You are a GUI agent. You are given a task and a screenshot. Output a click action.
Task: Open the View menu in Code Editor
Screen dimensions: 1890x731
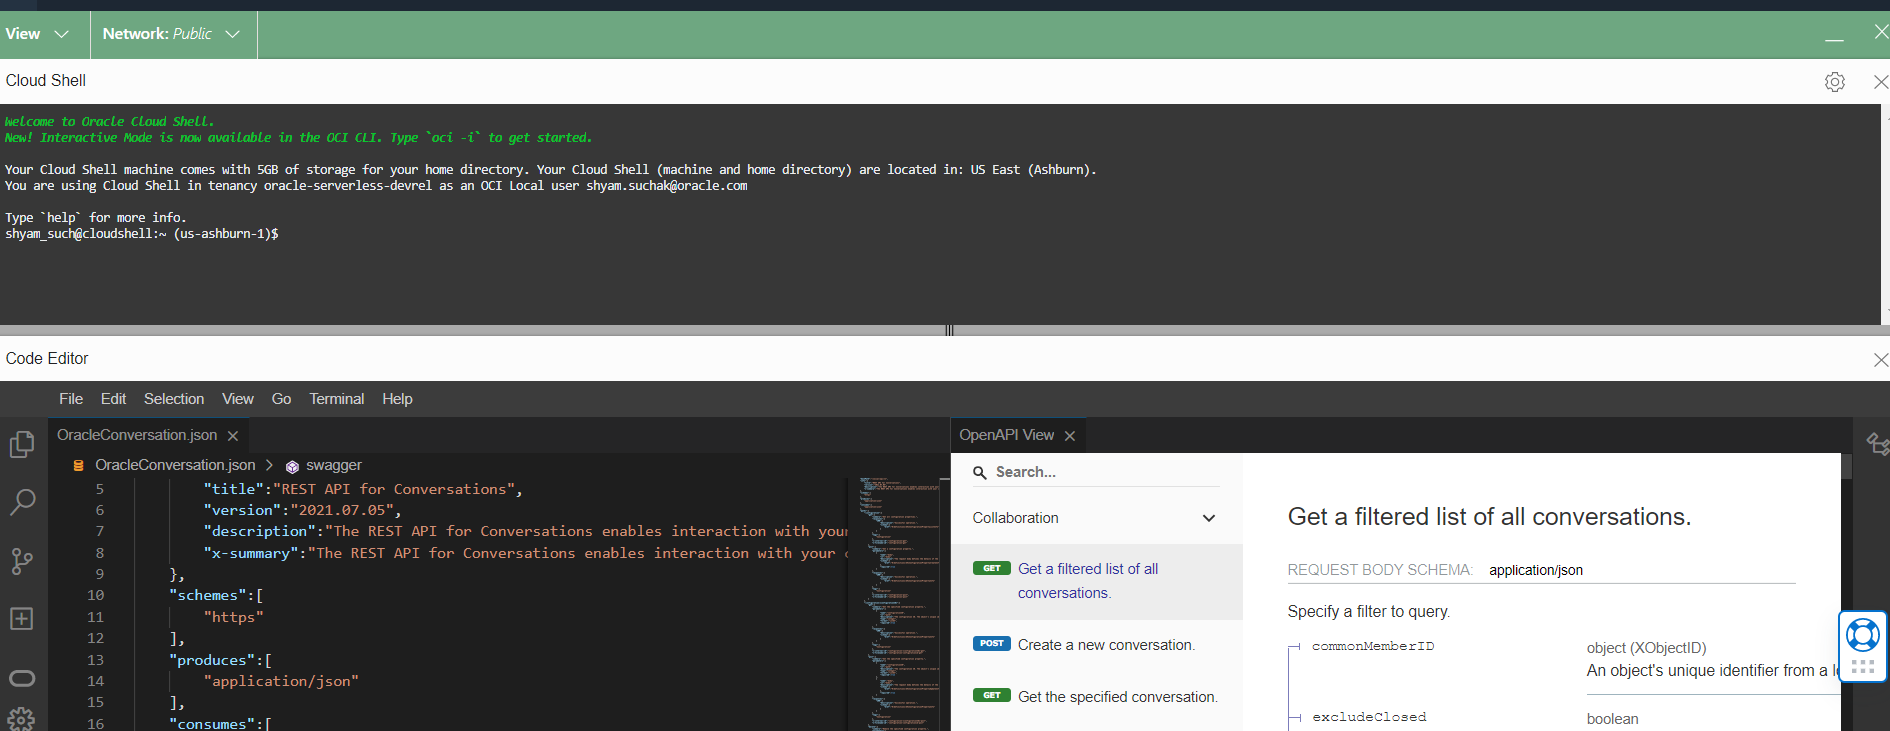point(238,399)
